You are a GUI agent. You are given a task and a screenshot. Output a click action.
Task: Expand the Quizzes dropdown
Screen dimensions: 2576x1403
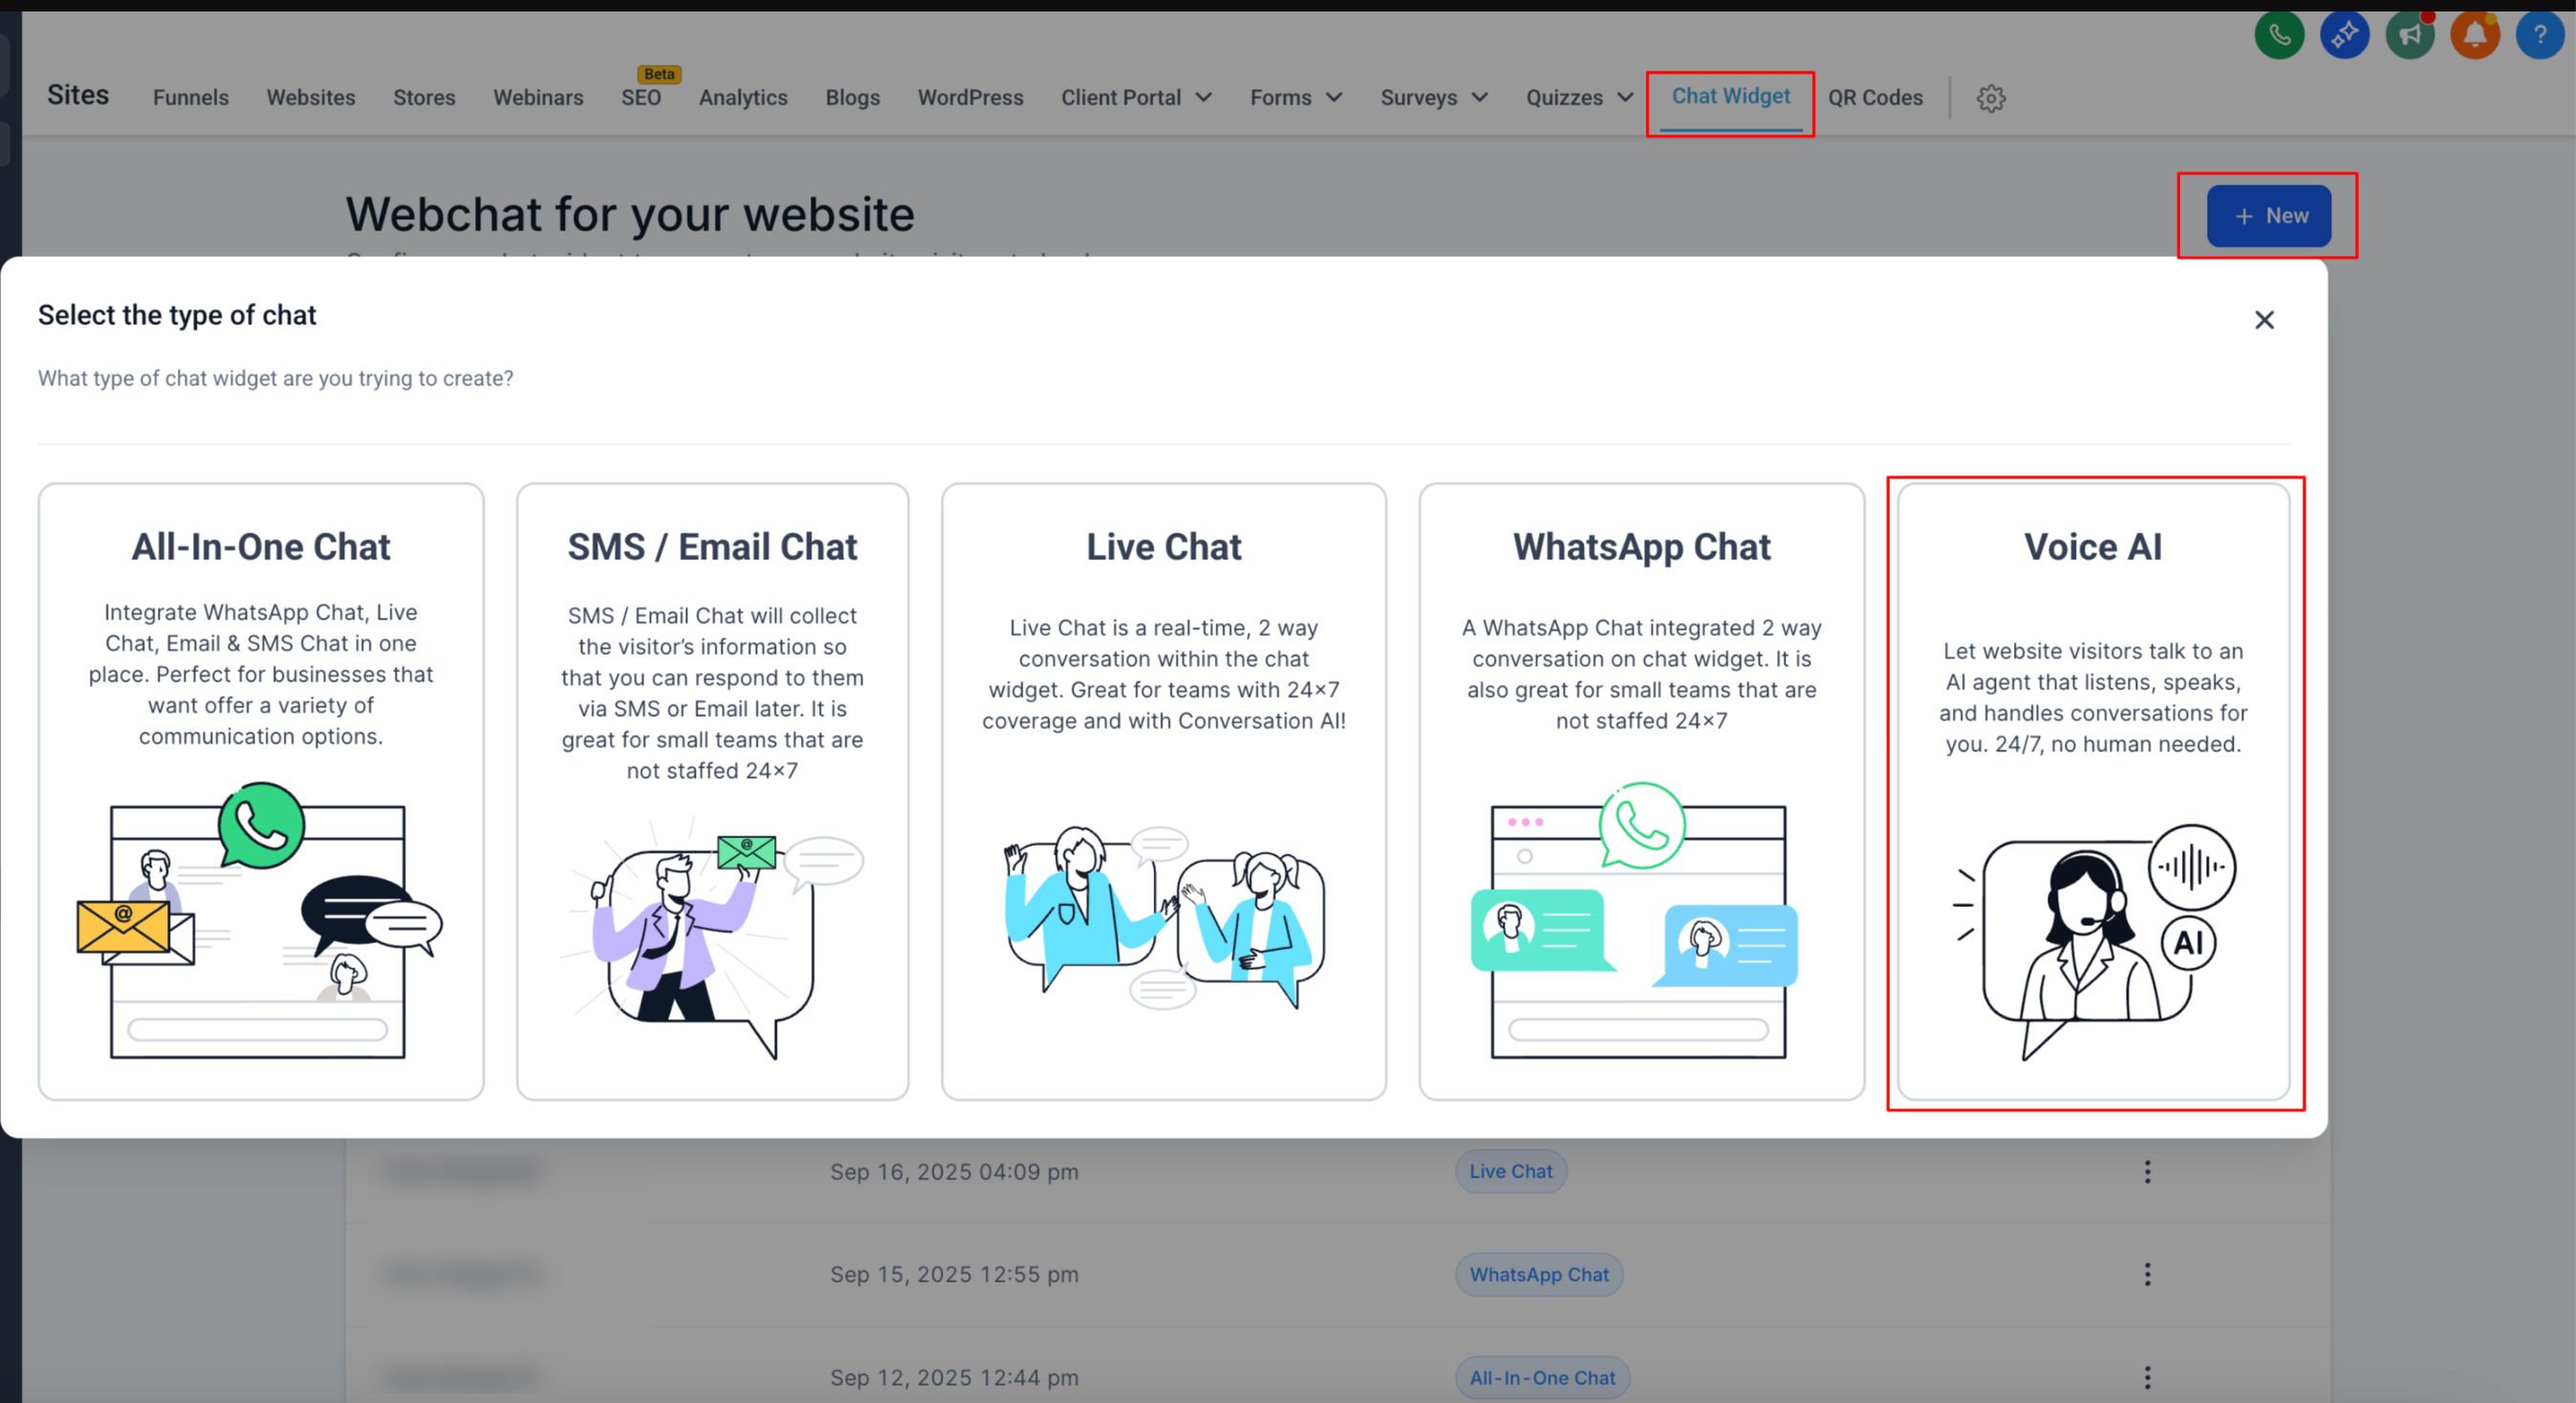[x=1580, y=98]
